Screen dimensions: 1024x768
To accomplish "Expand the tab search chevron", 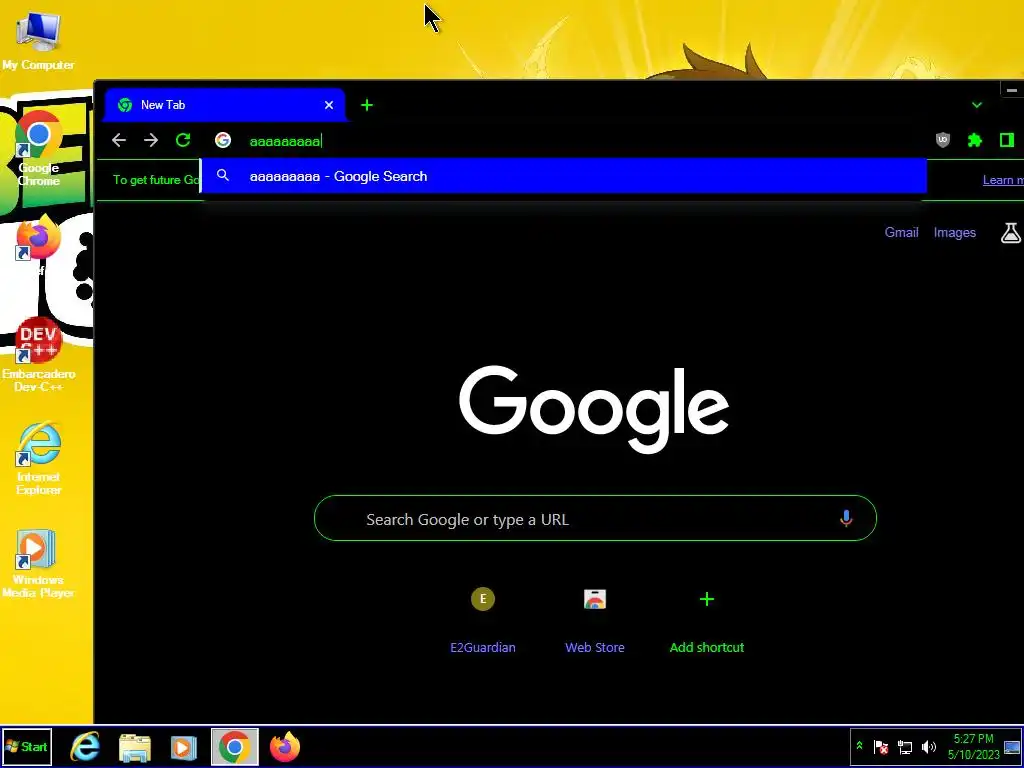I will [976, 105].
